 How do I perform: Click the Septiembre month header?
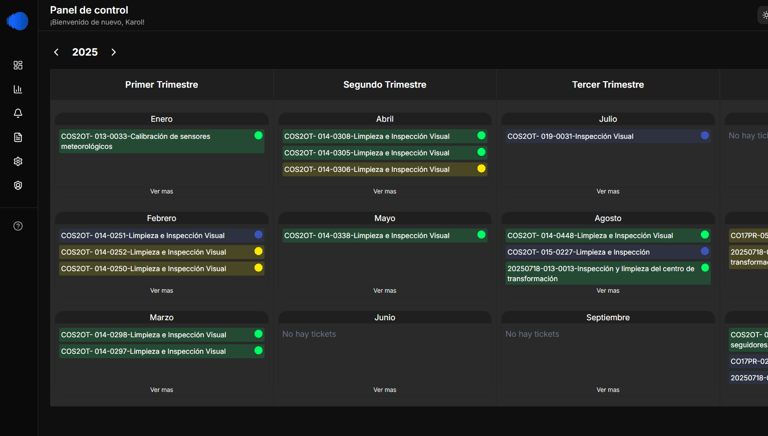click(608, 317)
